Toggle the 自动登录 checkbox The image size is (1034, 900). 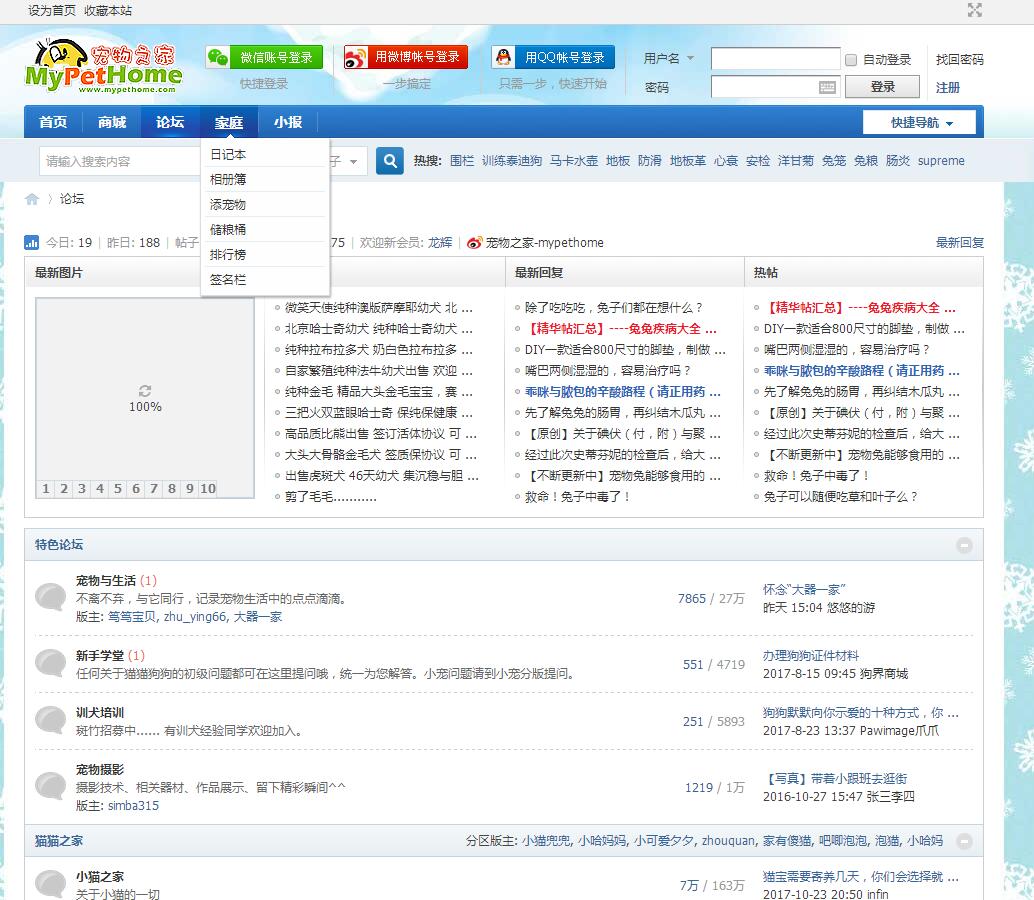(x=851, y=60)
